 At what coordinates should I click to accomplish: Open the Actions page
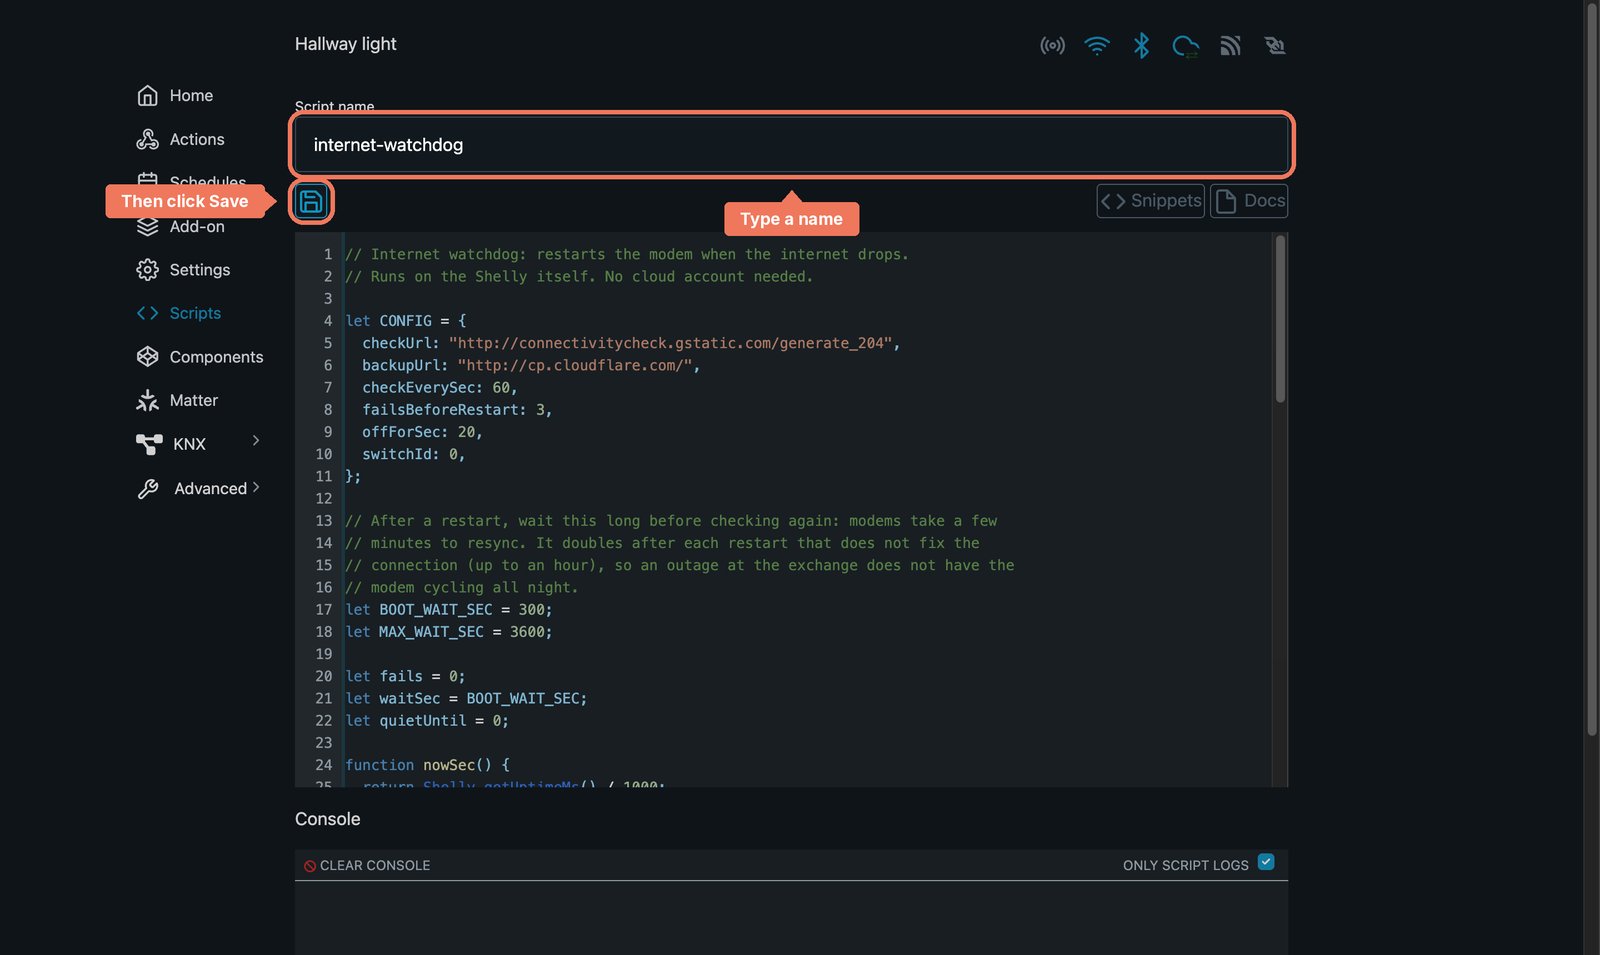click(x=180, y=140)
